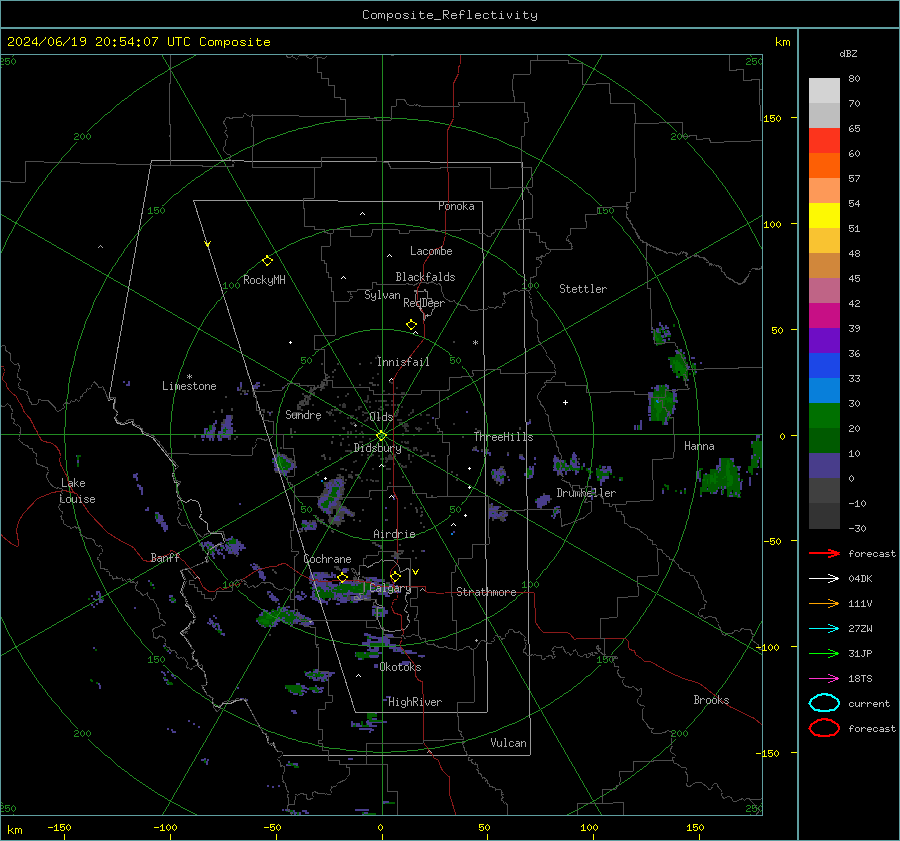
Task: Click the Drumheller city label
Action: coord(586,493)
